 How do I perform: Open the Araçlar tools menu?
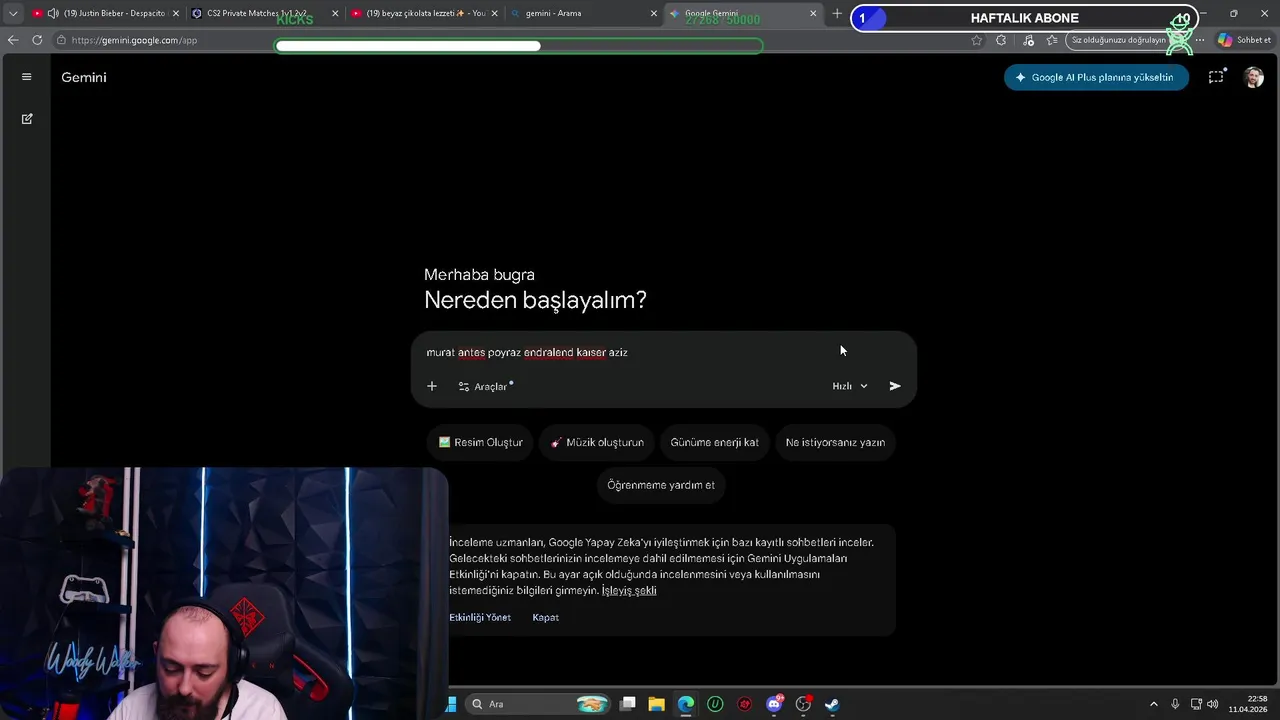point(486,386)
